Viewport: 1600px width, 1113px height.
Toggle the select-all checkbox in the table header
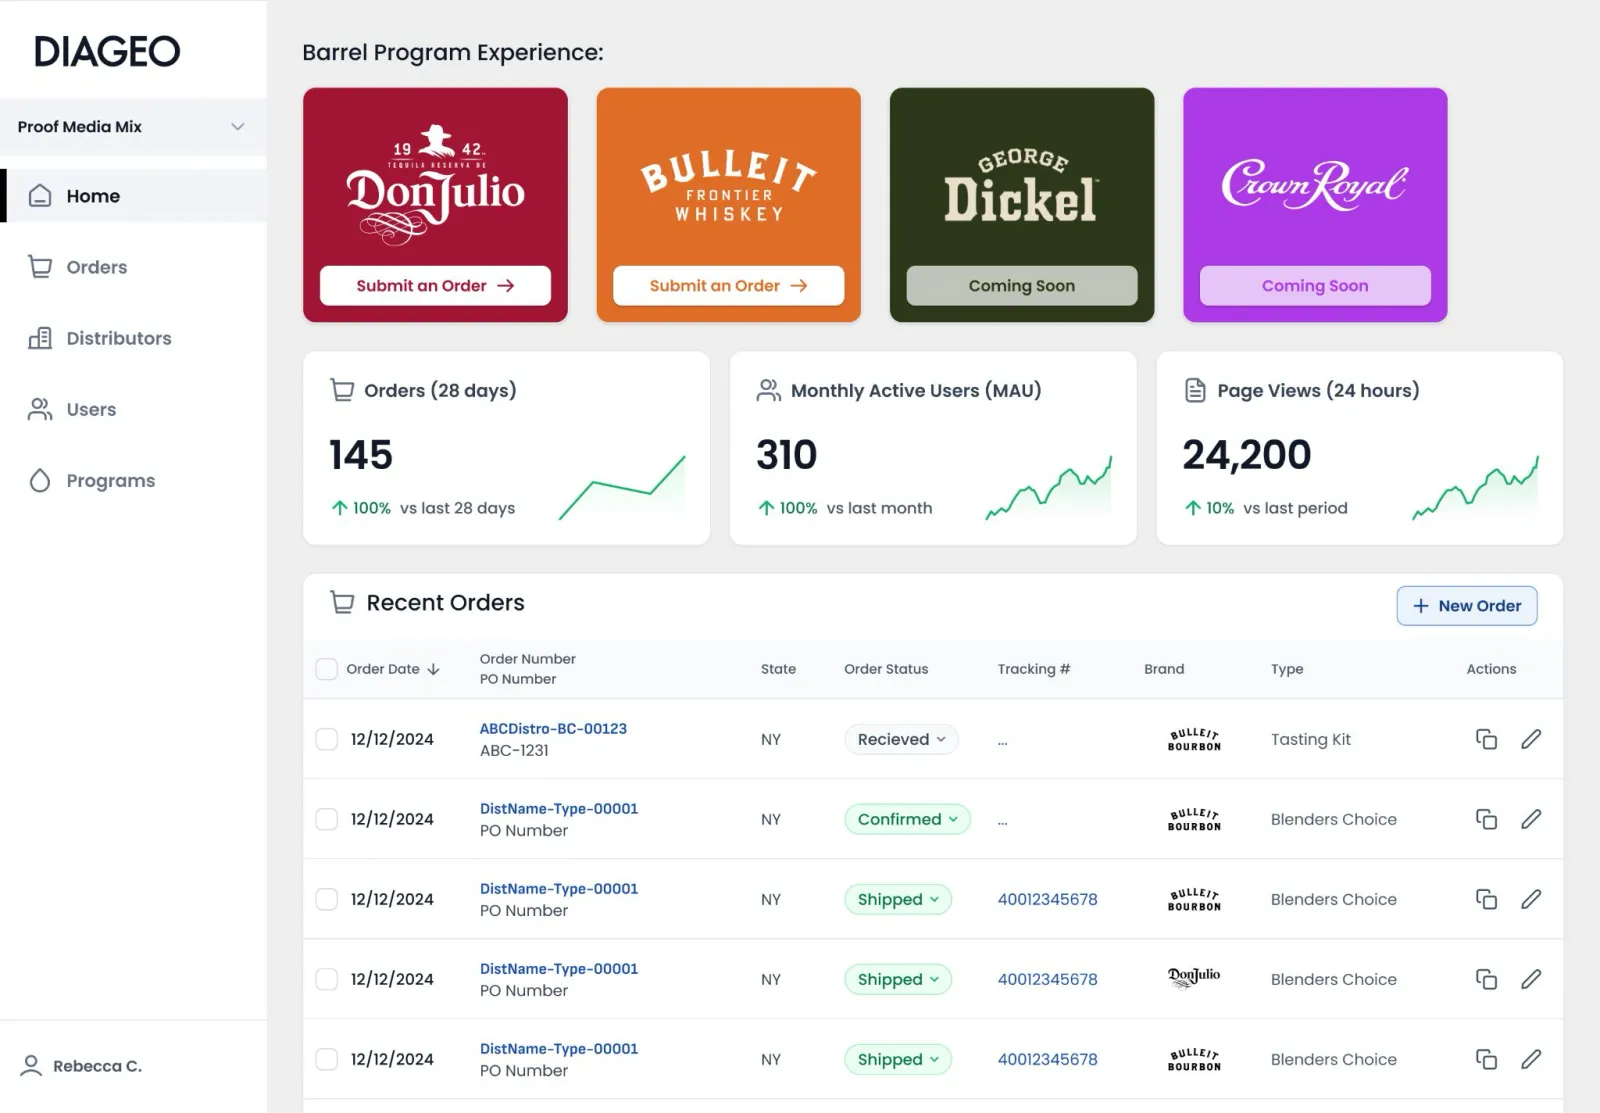coord(327,669)
